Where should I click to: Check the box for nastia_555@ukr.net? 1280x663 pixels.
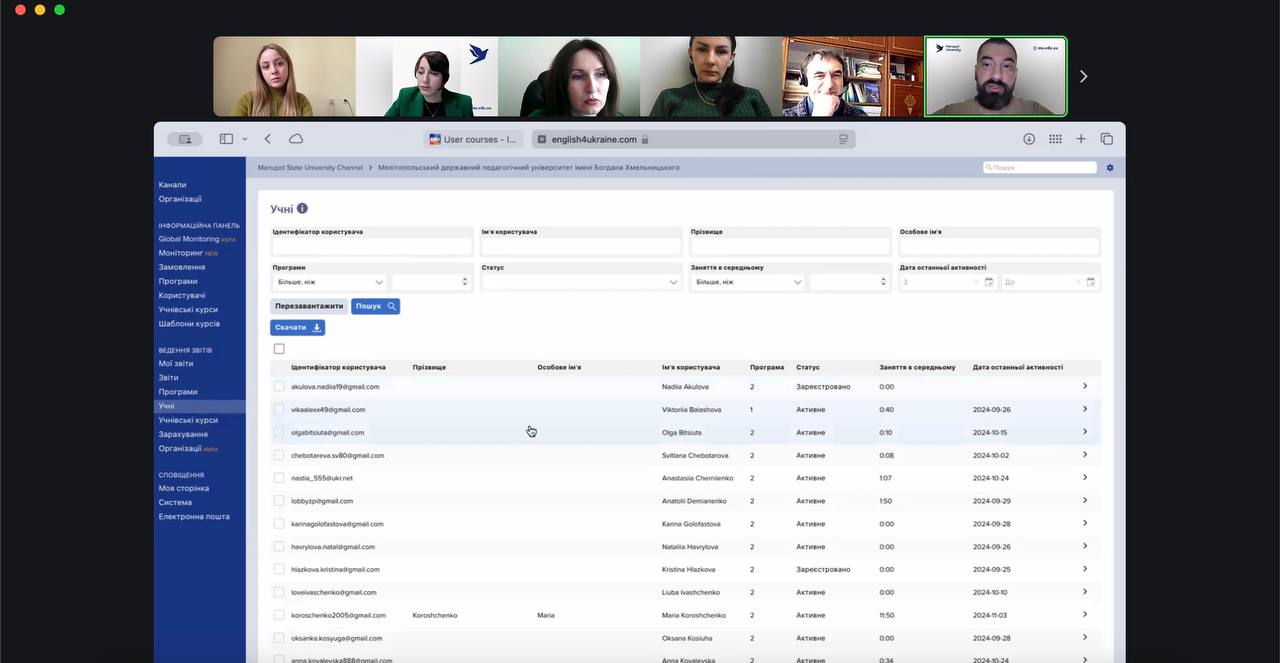[279, 478]
